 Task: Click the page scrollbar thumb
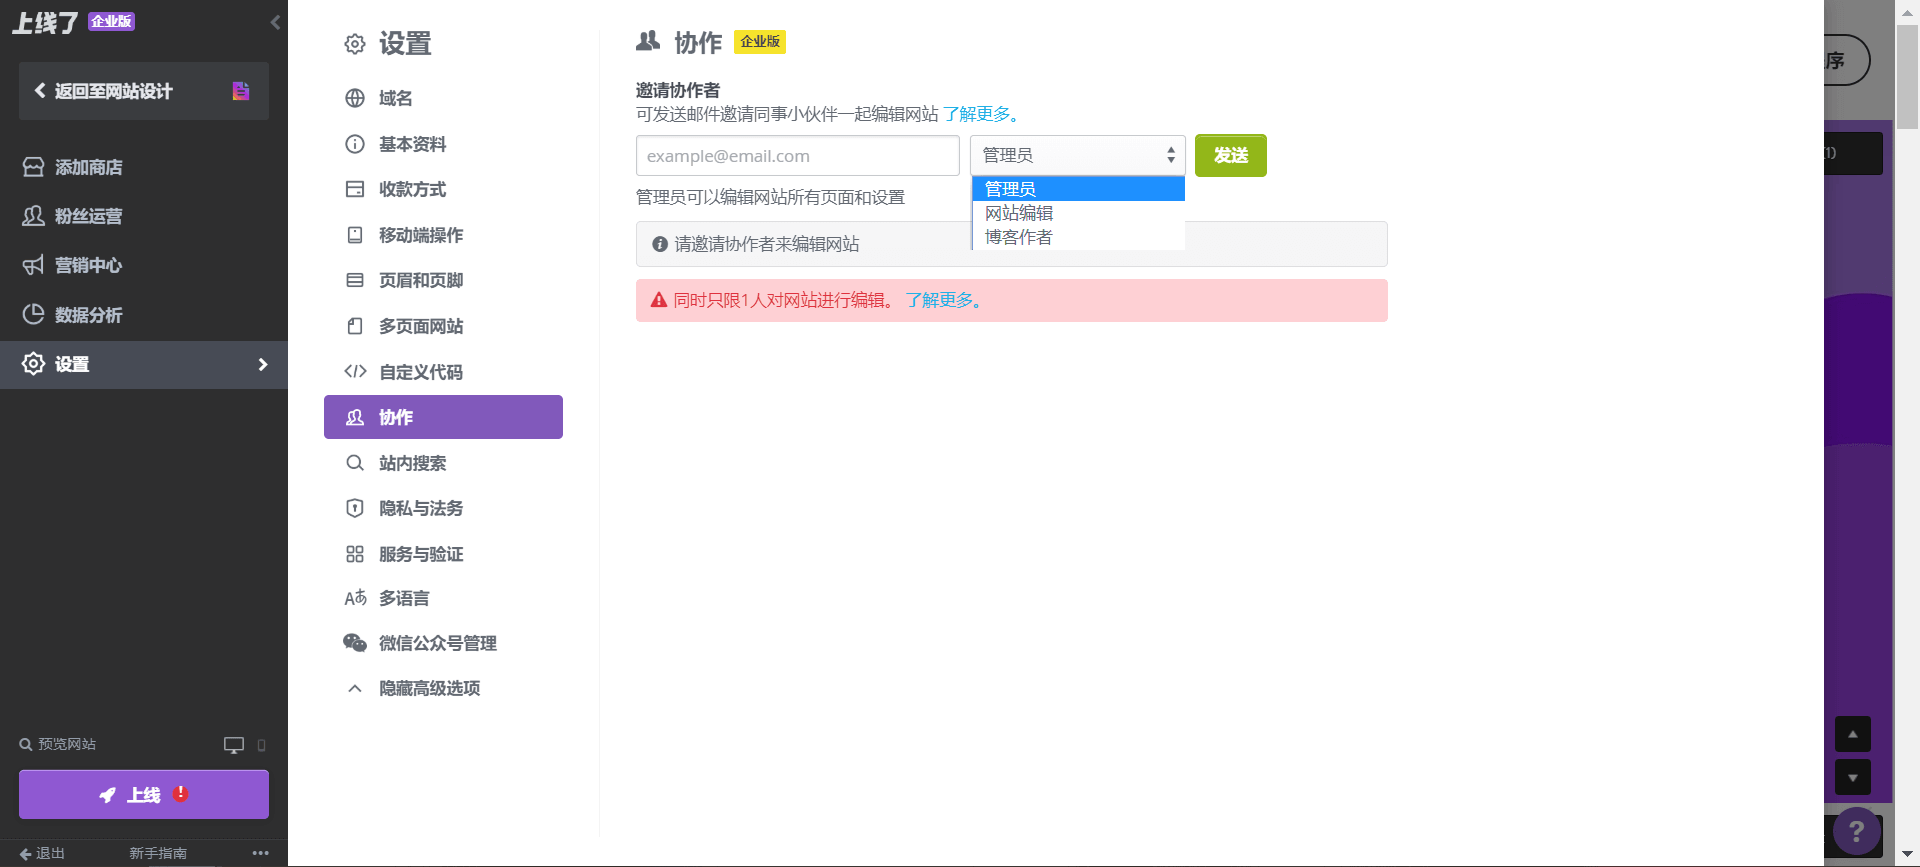1907,75
